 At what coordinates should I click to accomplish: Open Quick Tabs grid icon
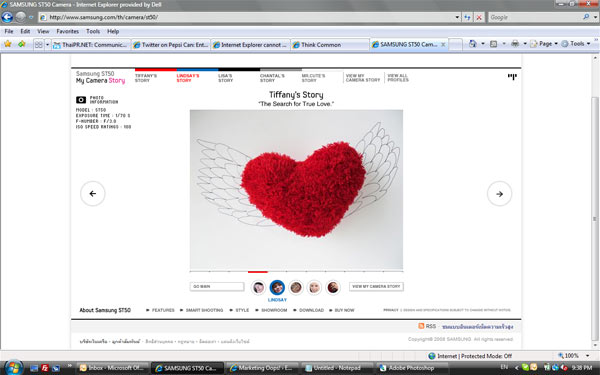(39, 45)
